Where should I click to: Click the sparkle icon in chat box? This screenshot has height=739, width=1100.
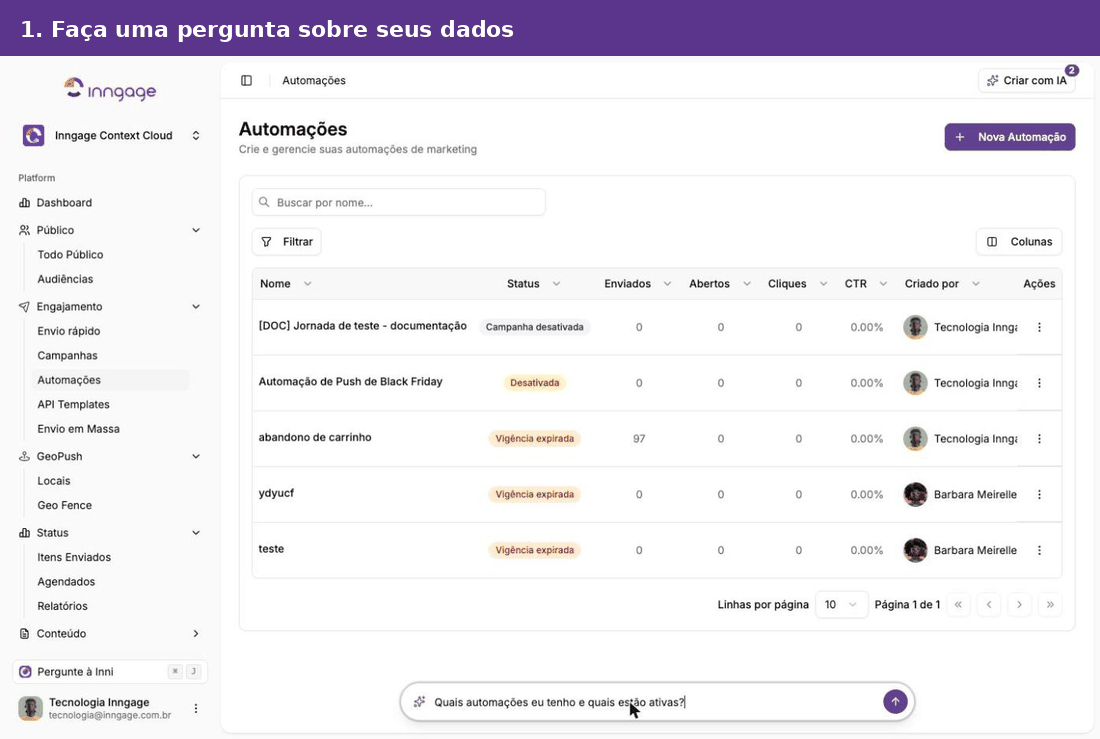point(420,702)
